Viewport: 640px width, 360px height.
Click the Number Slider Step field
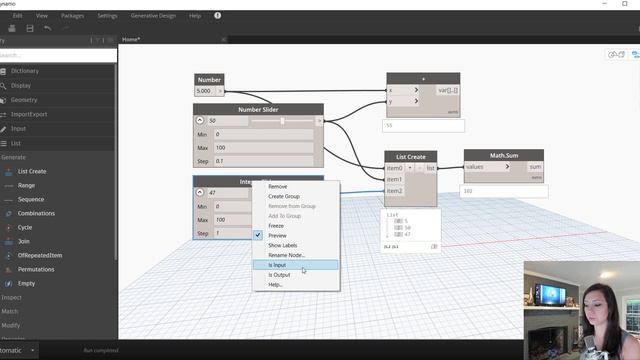pyautogui.click(x=264, y=161)
